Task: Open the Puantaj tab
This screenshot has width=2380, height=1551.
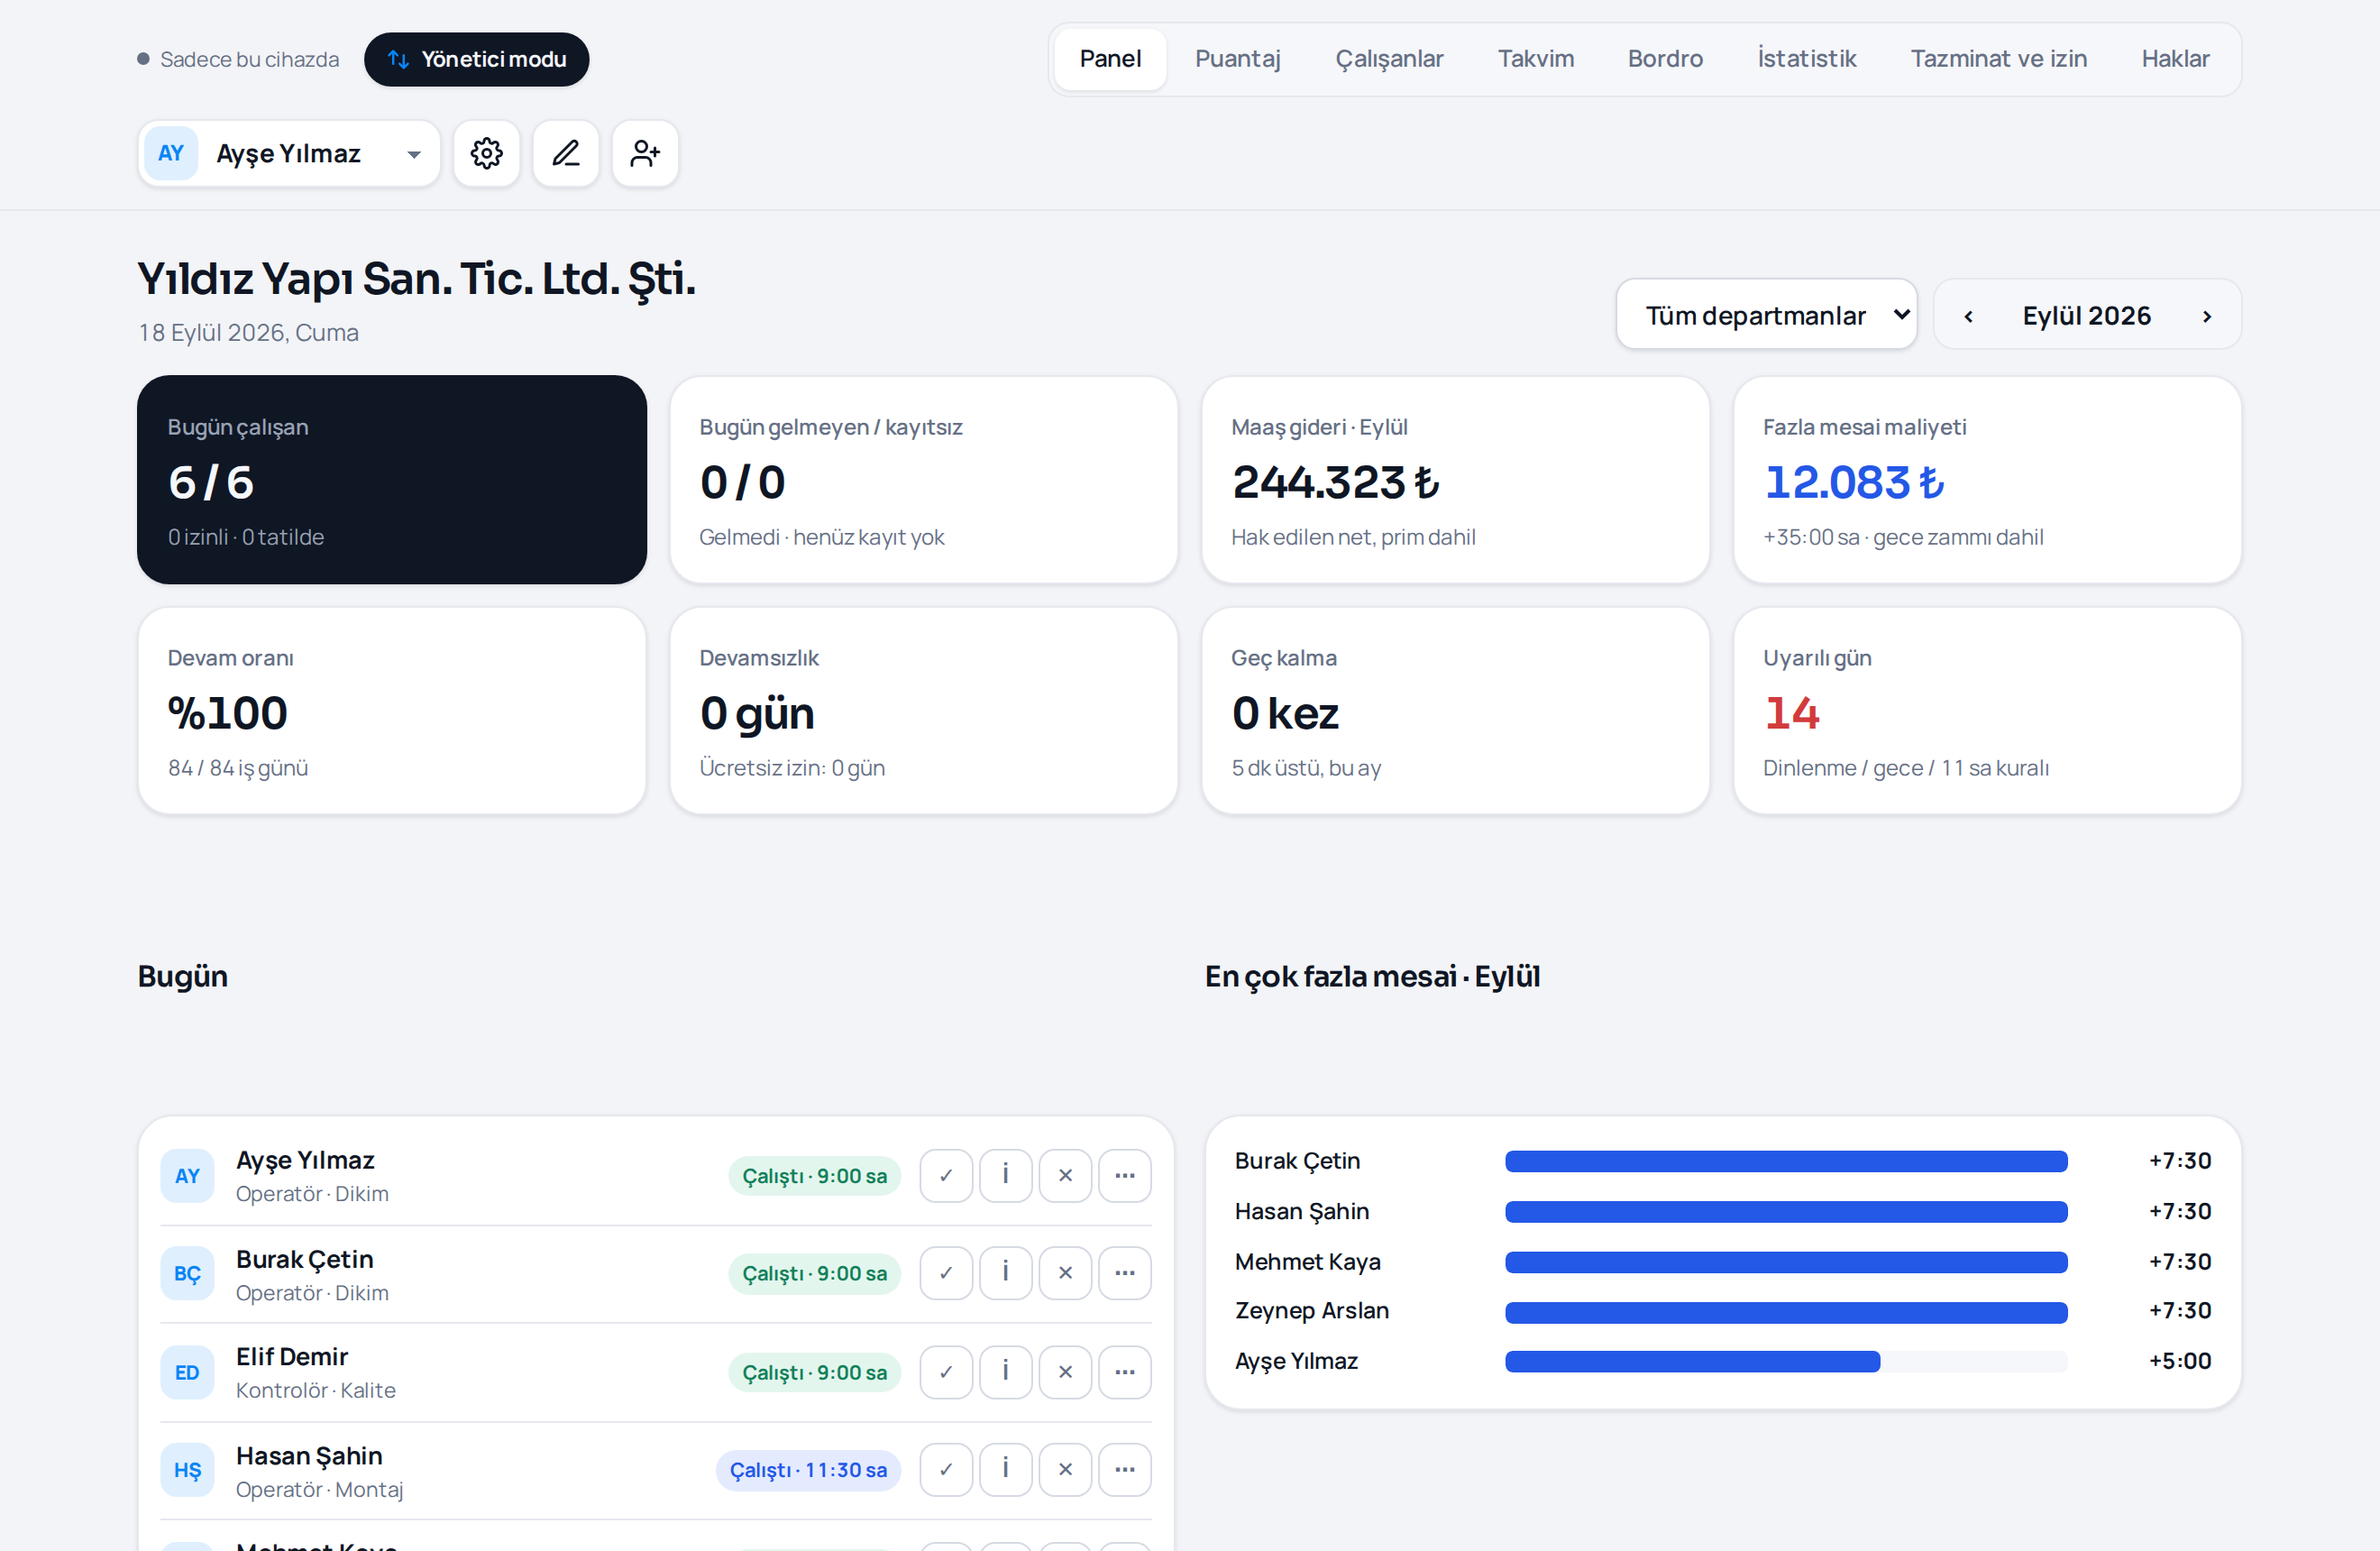Action: 1237,59
